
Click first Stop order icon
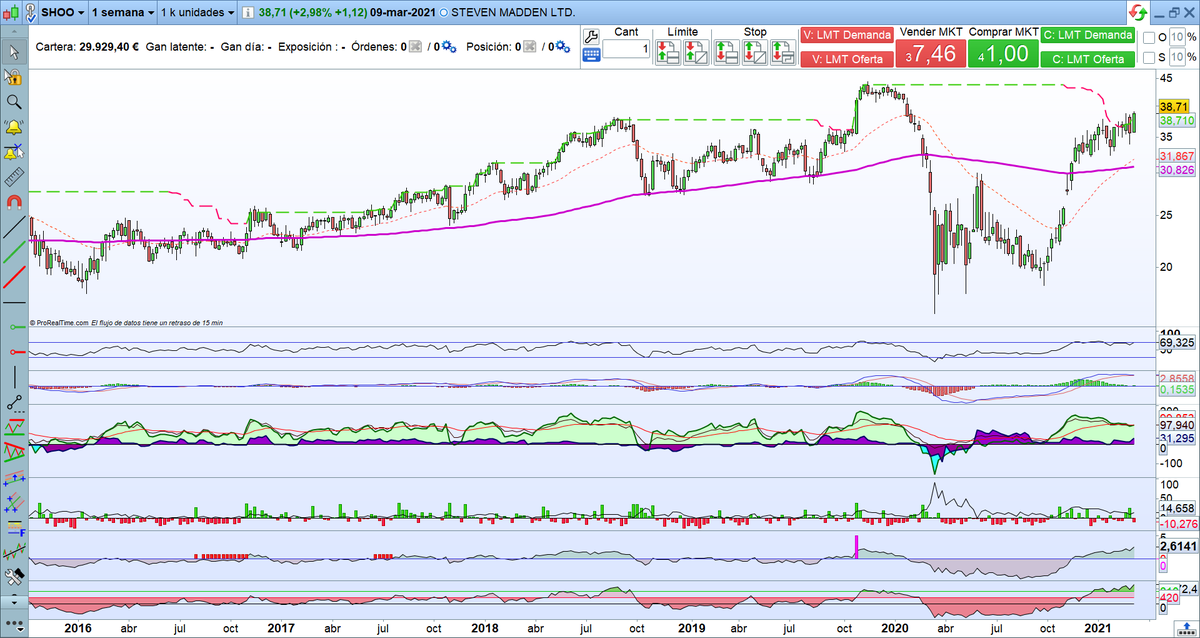[727, 53]
